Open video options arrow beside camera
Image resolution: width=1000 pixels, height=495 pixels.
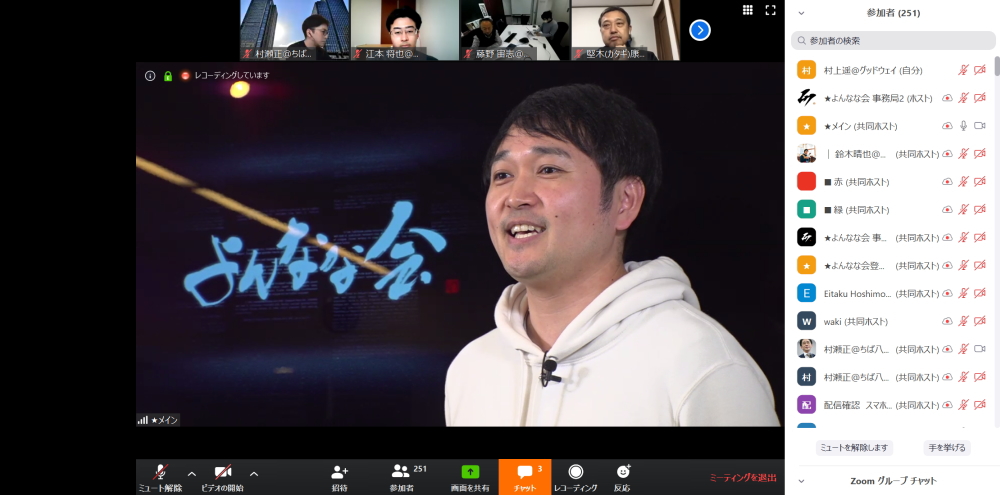click(254, 474)
